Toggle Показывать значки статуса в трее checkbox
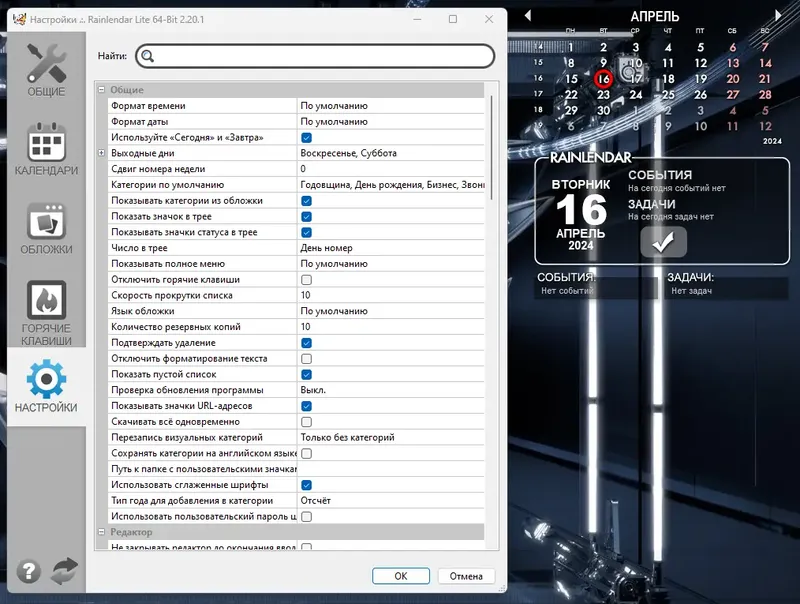Viewport: 800px width, 604px height. [307, 233]
